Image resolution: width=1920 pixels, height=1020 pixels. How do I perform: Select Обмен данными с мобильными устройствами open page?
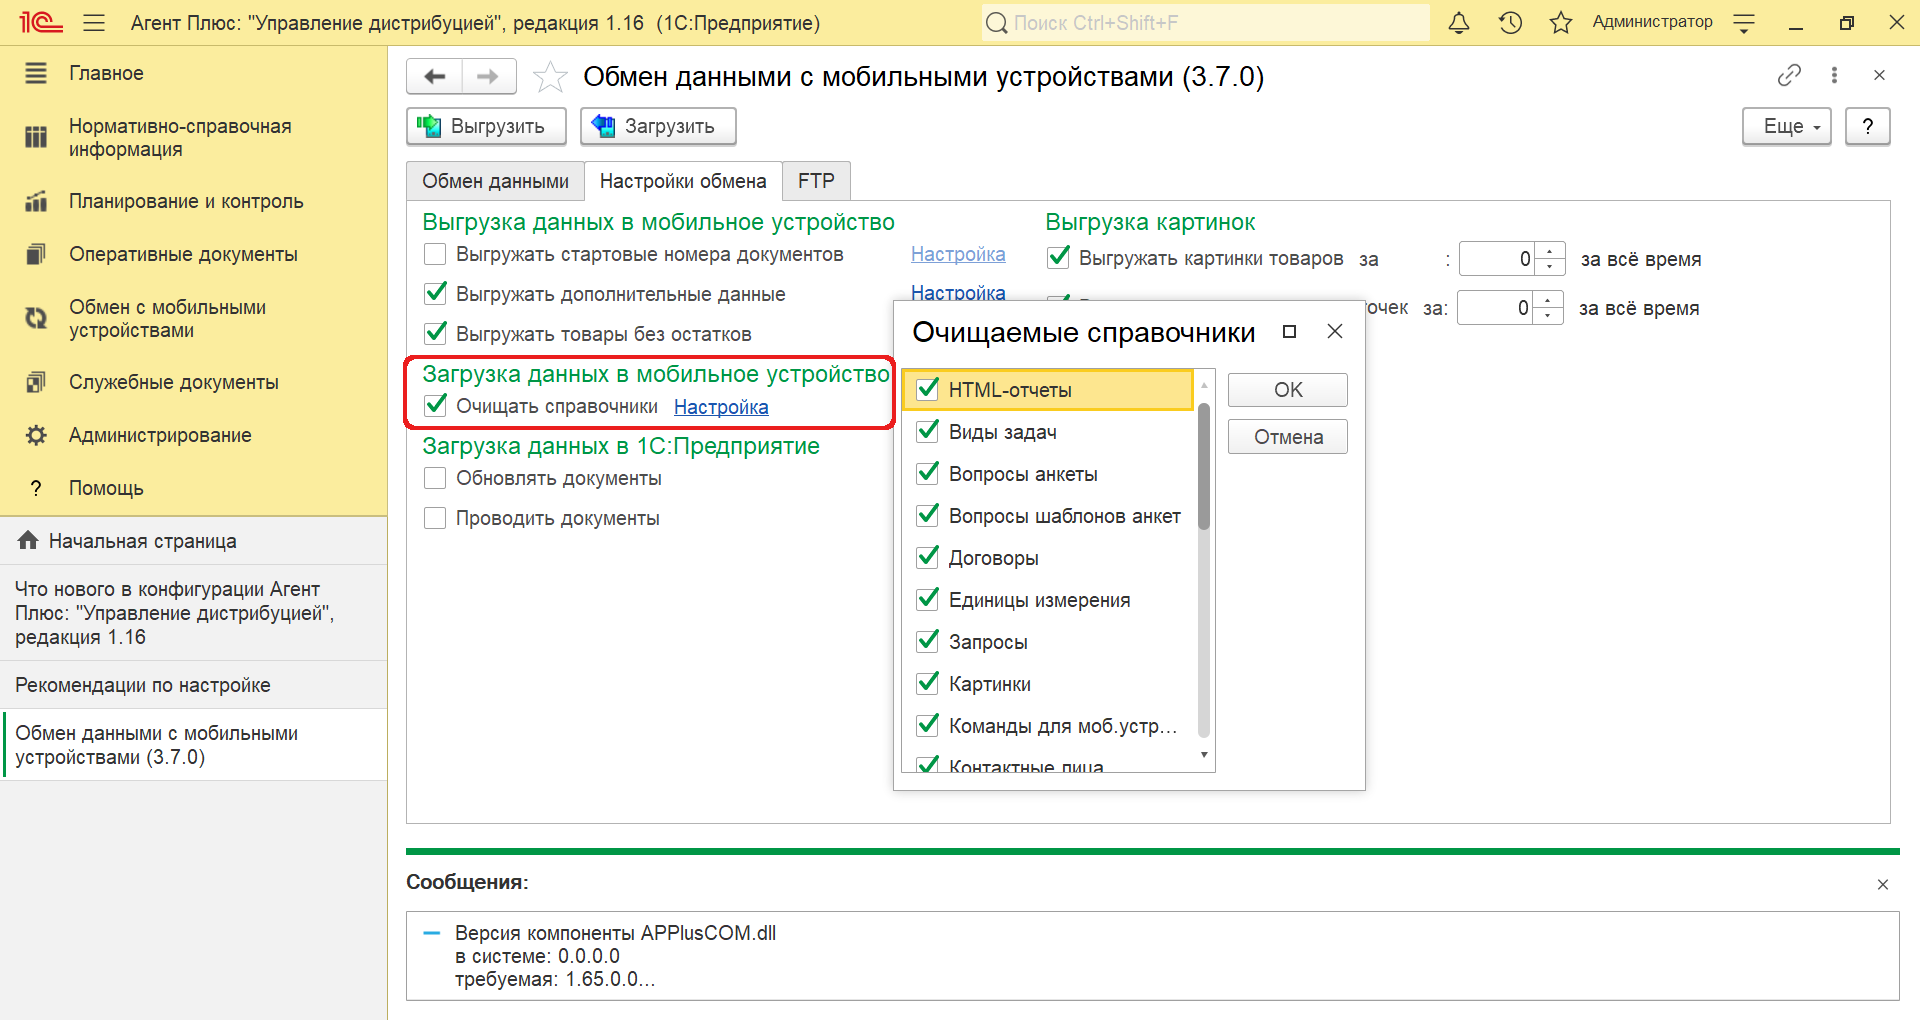[193, 745]
